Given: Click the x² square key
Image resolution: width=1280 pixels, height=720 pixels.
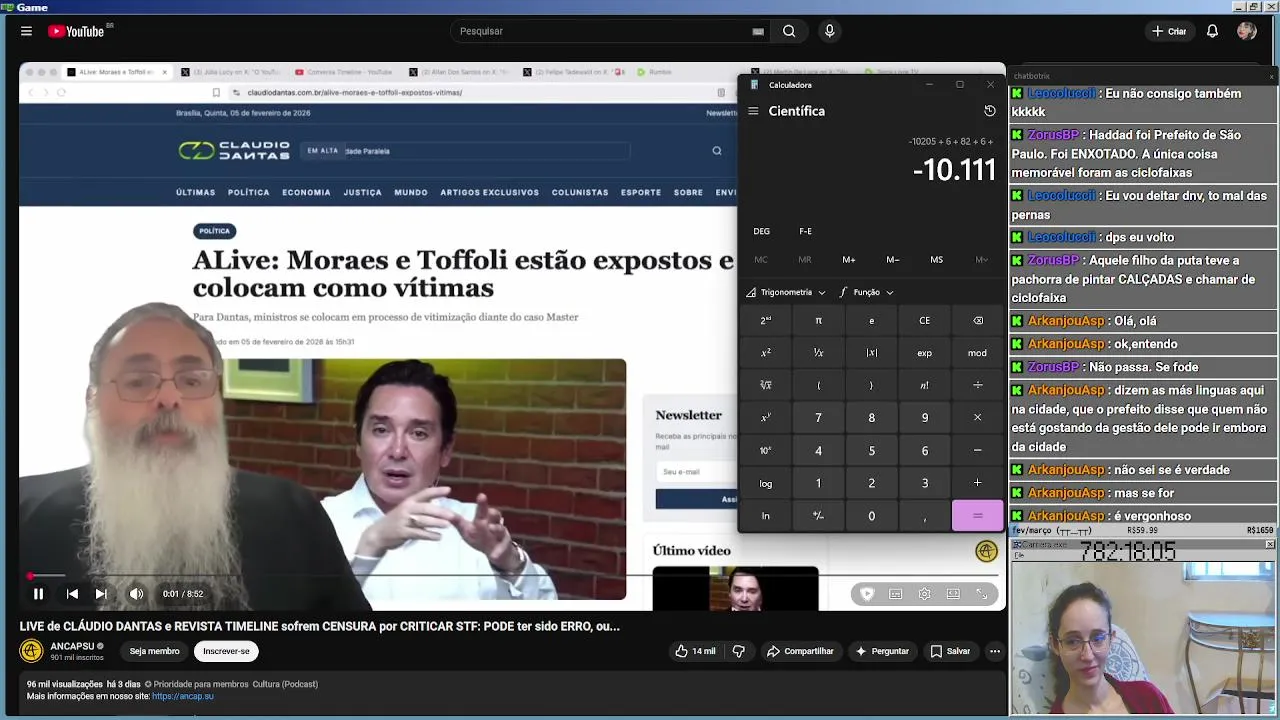Looking at the screenshot, I should (x=765, y=353).
